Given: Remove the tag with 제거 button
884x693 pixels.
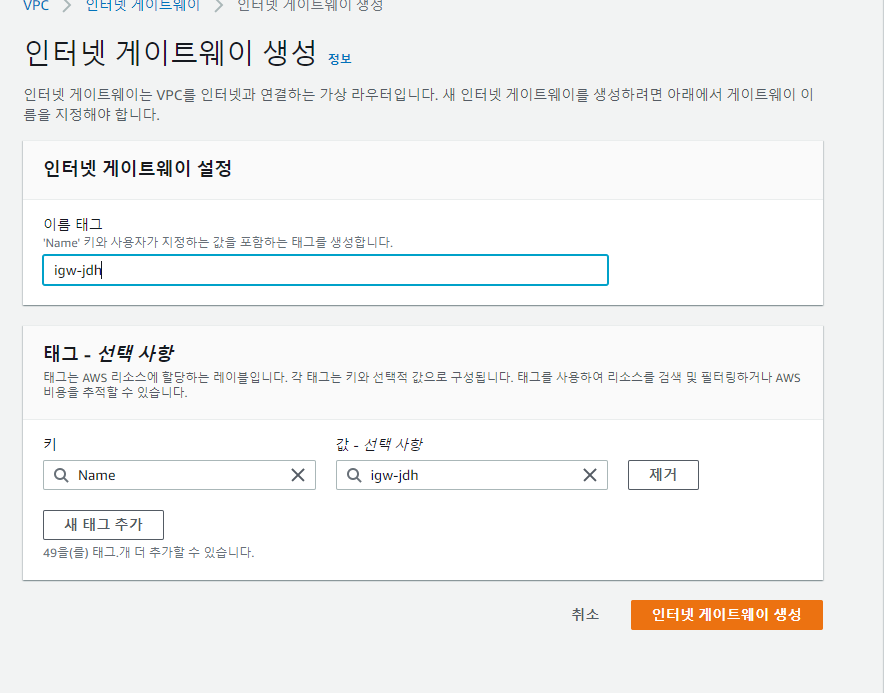Looking at the screenshot, I should click(x=663, y=475).
